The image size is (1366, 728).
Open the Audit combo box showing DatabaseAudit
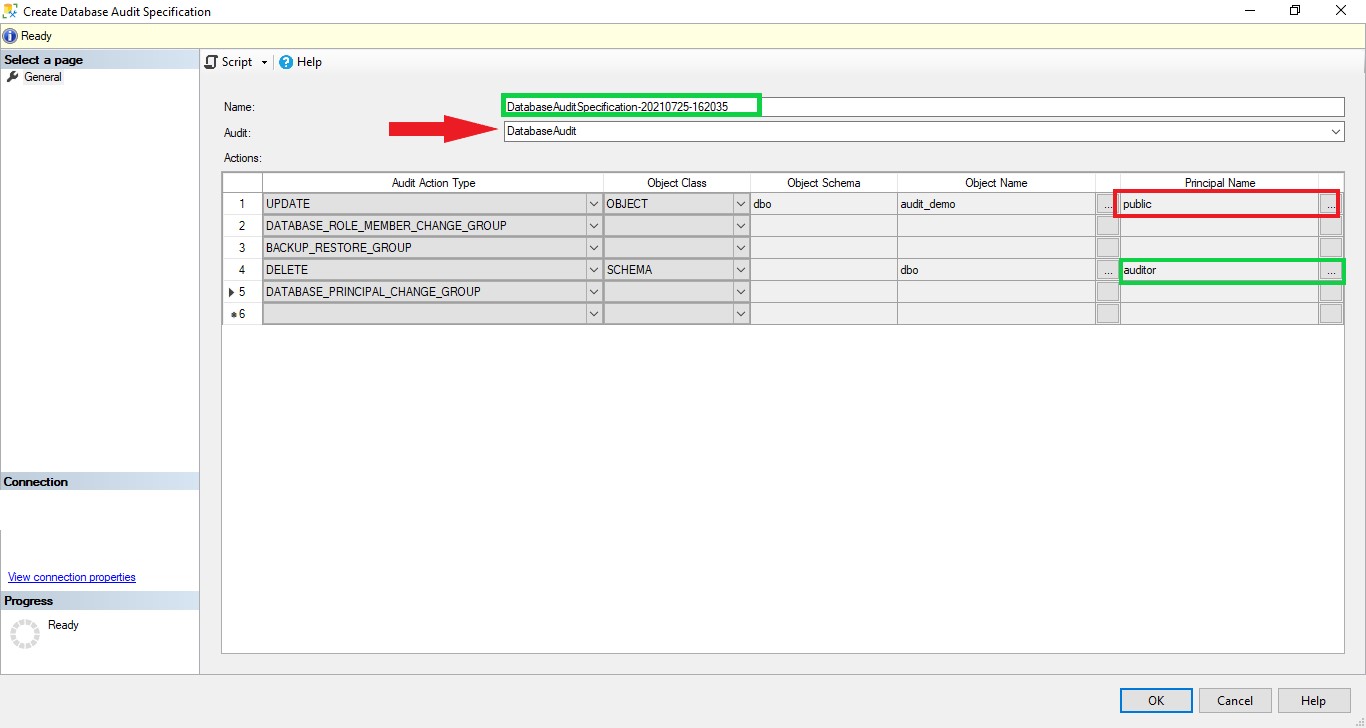[x=1337, y=131]
